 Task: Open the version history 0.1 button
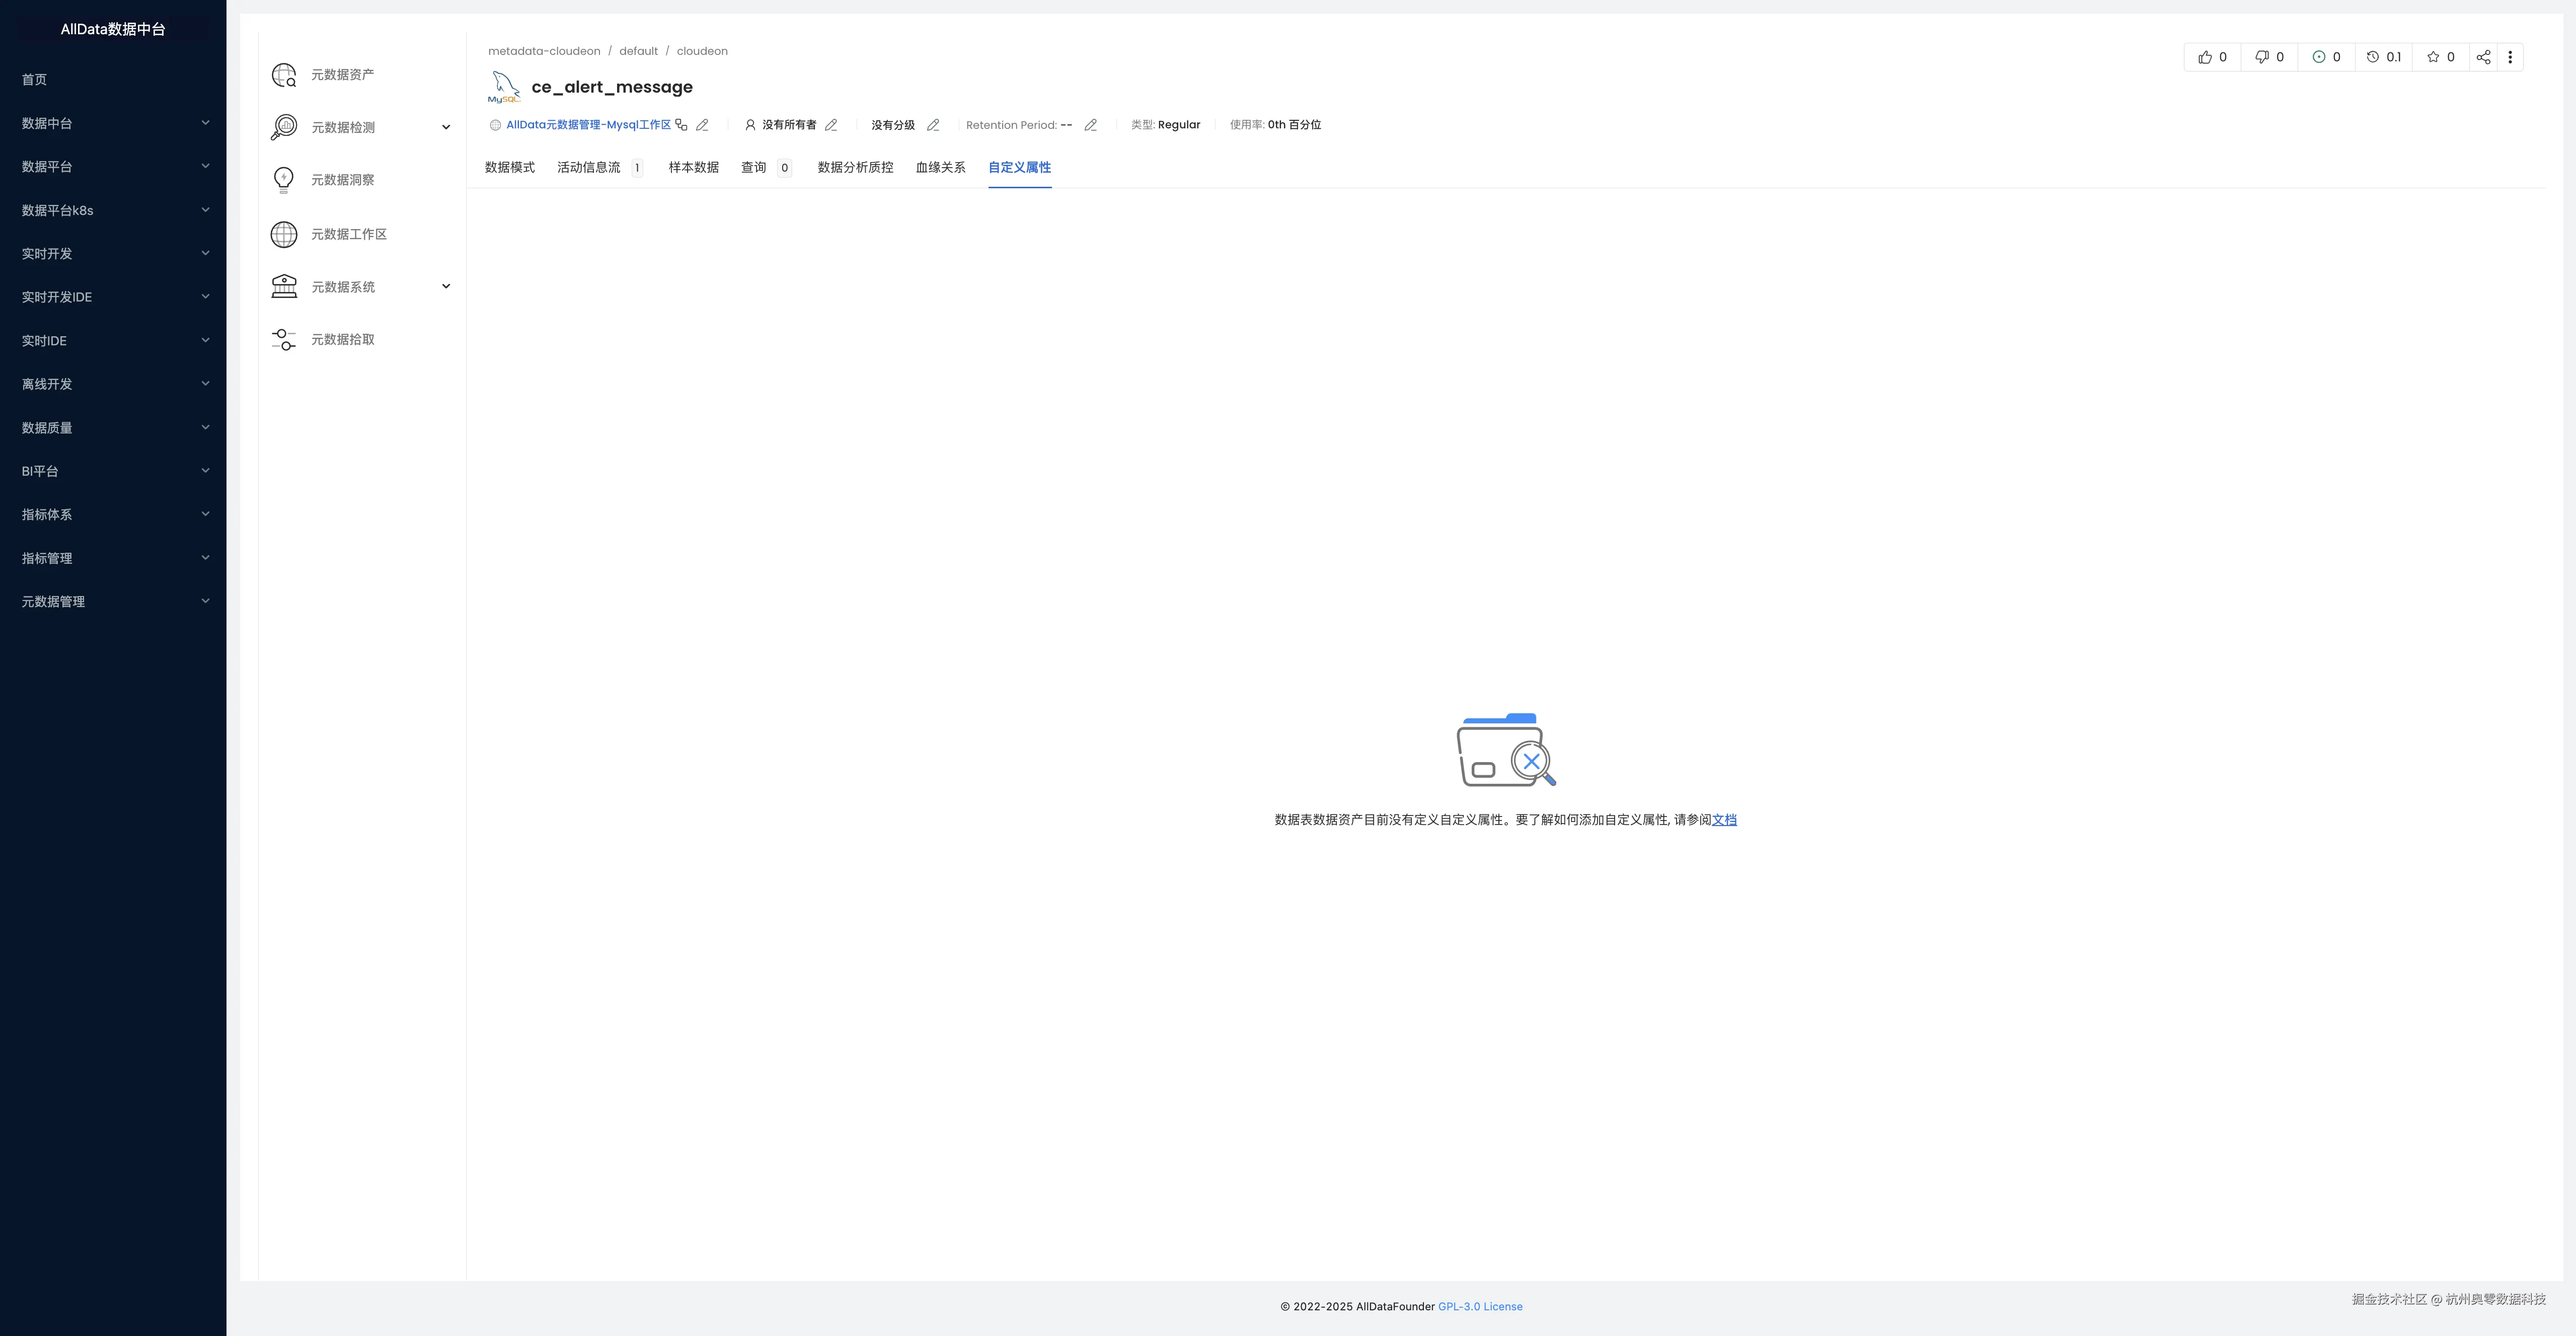[2384, 57]
